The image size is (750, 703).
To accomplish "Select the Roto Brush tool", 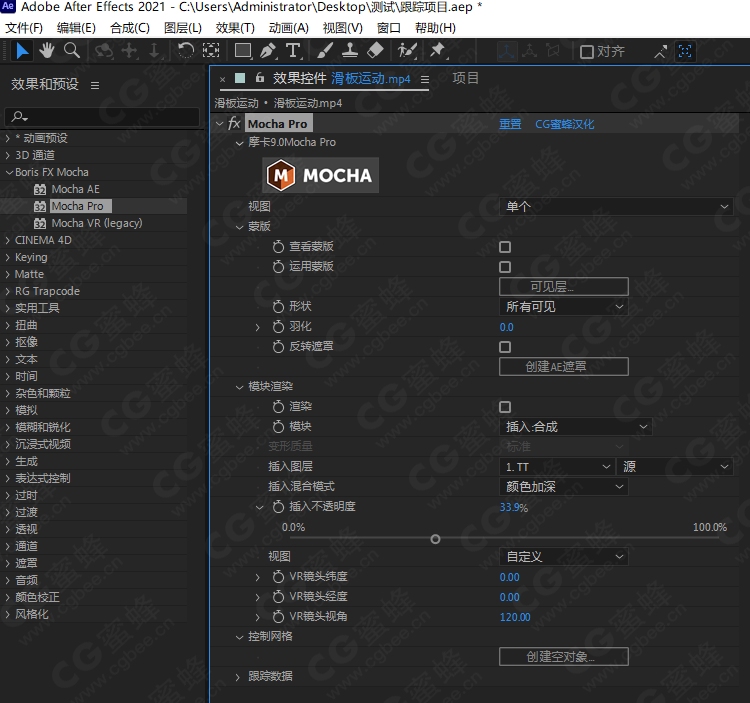I will [407, 51].
